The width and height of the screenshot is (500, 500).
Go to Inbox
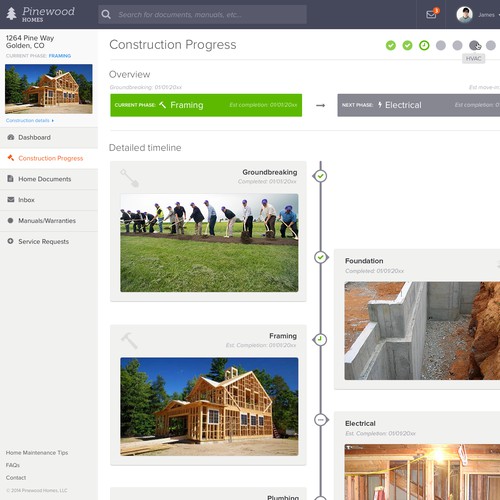click(49, 200)
